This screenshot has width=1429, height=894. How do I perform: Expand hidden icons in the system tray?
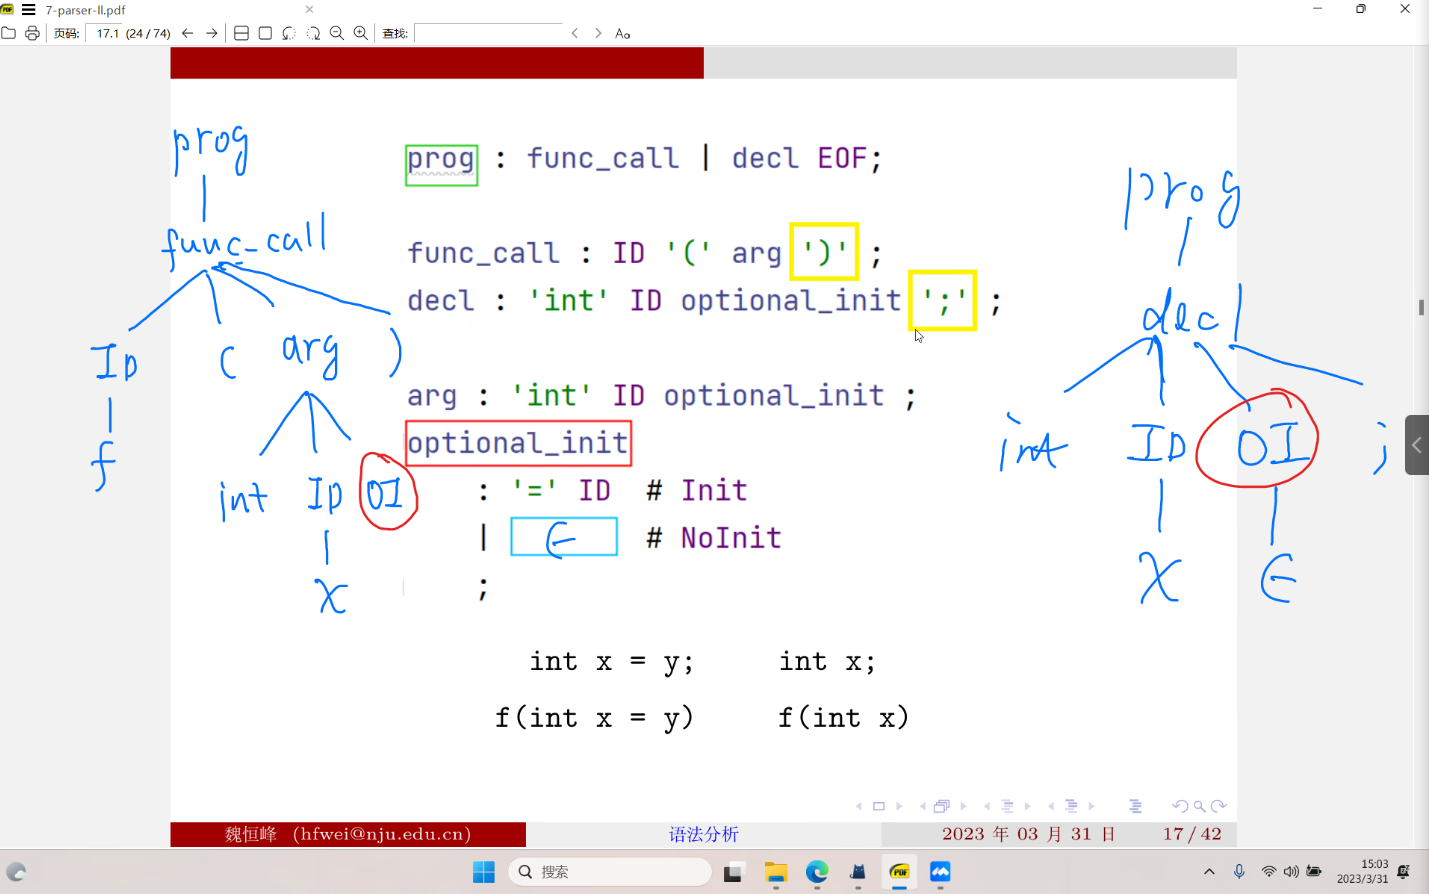click(x=1210, y=871)
